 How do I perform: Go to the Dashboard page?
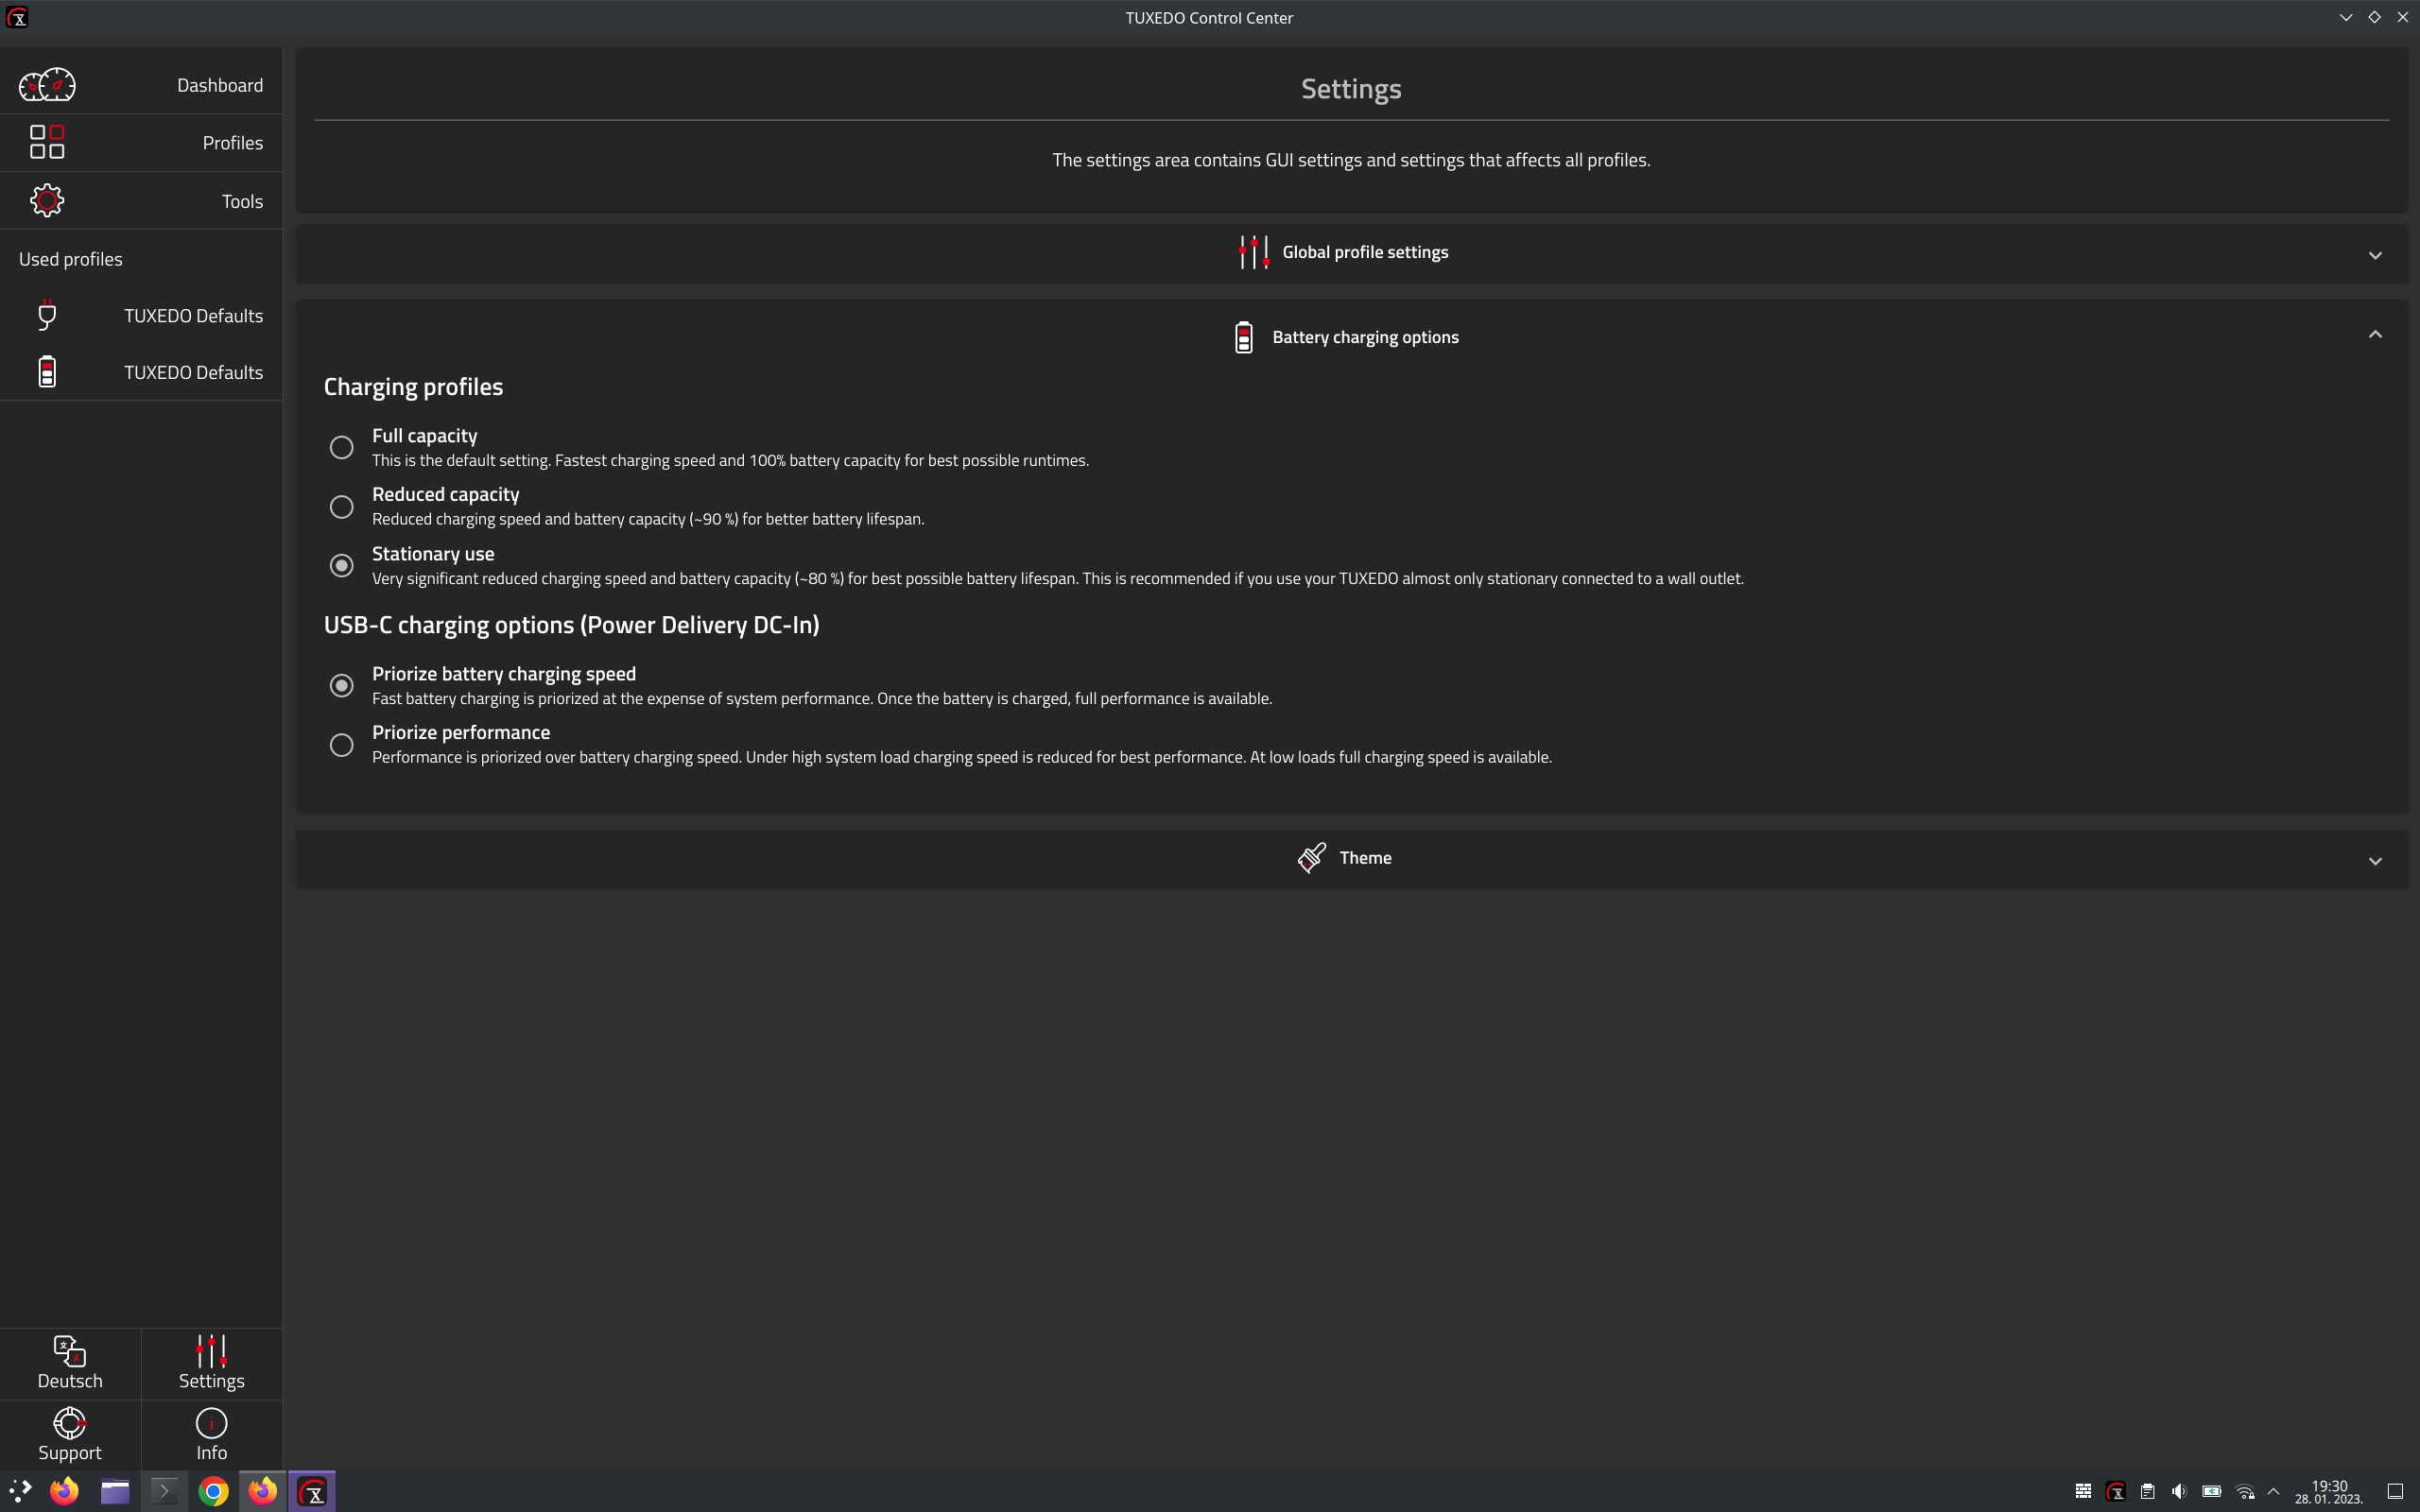pyautogui.click(x=220, y=85)
